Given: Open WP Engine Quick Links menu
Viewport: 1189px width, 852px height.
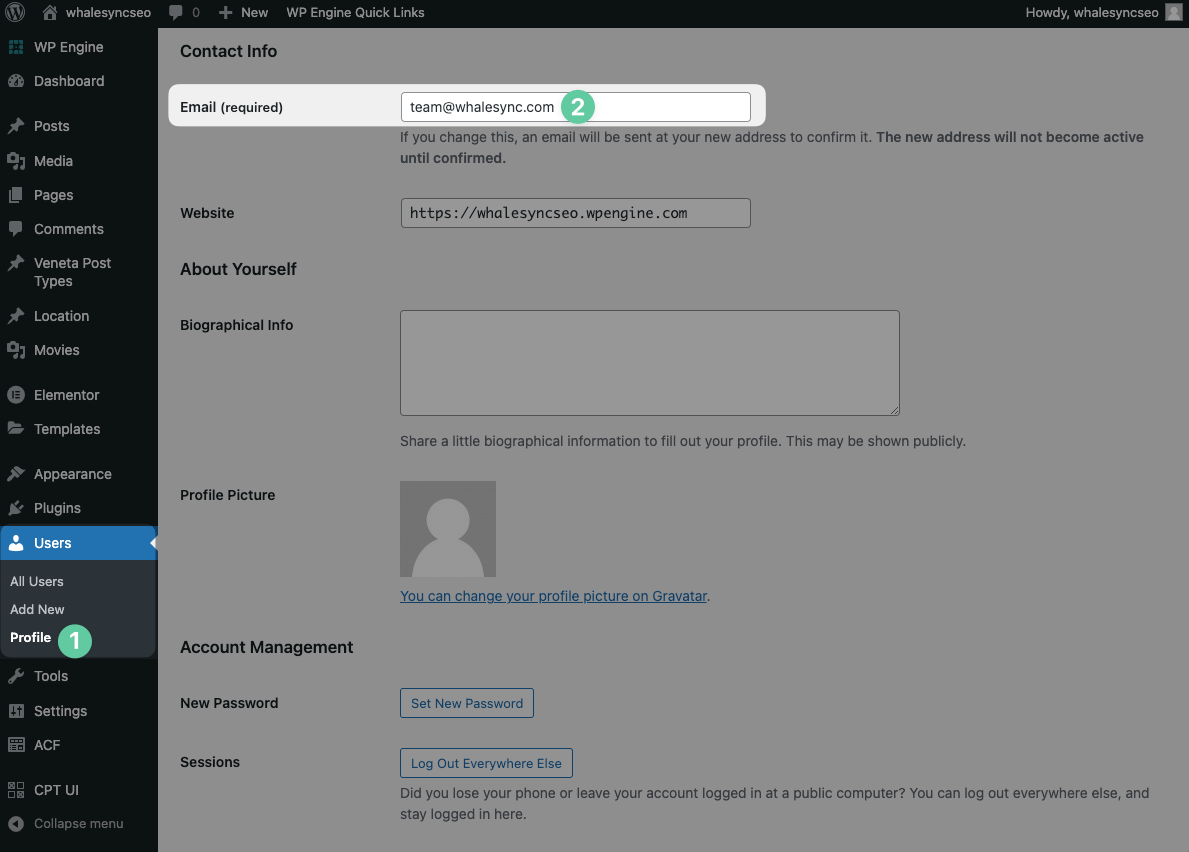Looking at the screenshot, I should point(355,12).
